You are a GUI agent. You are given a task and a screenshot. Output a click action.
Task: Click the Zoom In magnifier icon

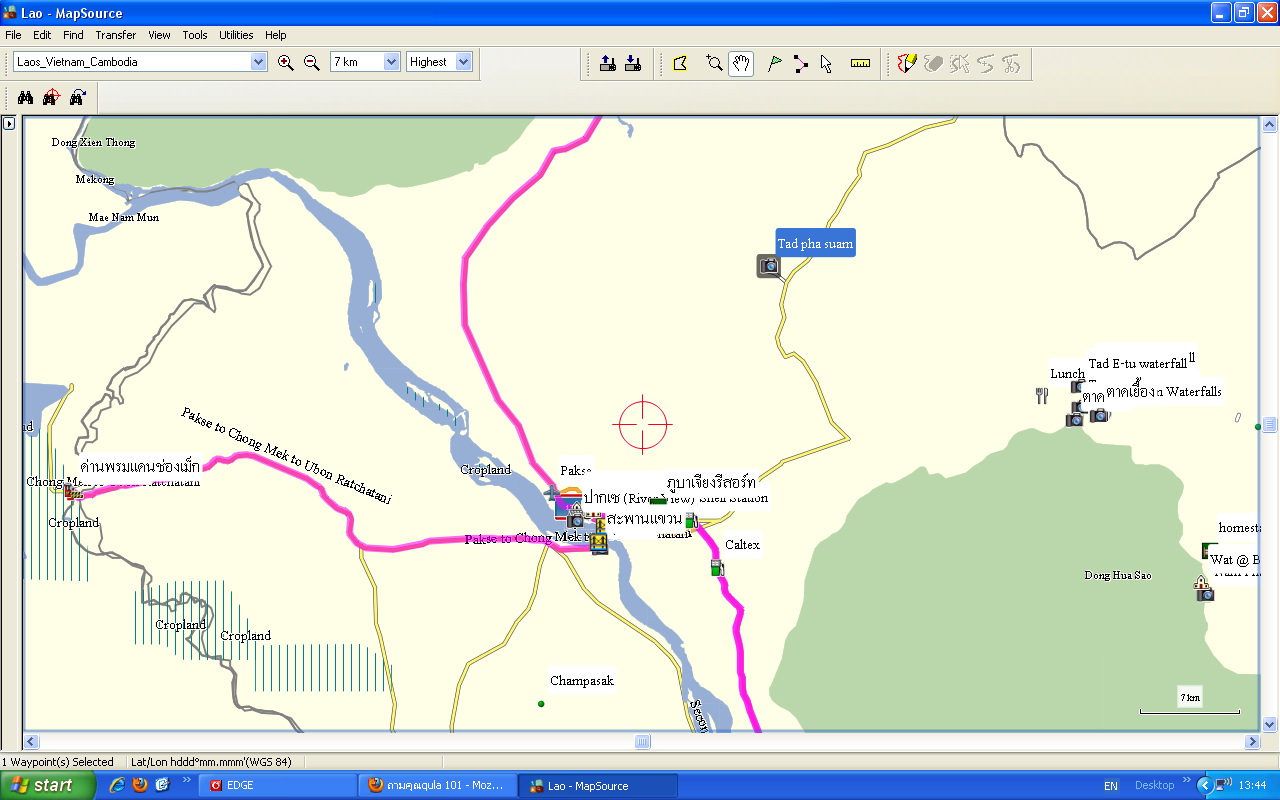286,62
